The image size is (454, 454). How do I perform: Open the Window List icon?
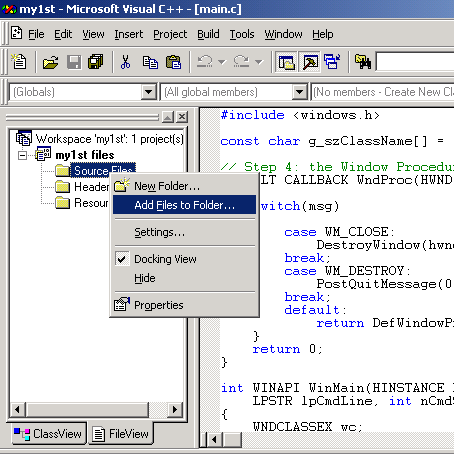click(x=332, y=62)
